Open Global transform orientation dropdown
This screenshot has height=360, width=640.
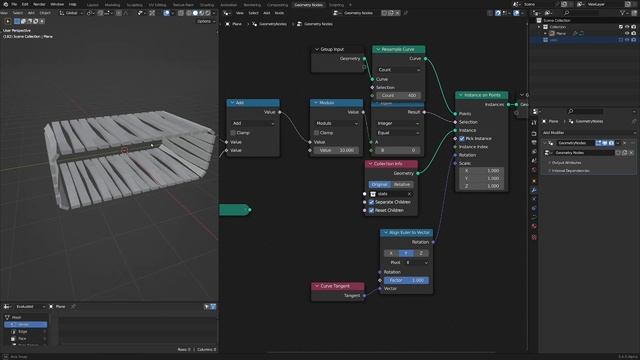click(x=71, y=13)
